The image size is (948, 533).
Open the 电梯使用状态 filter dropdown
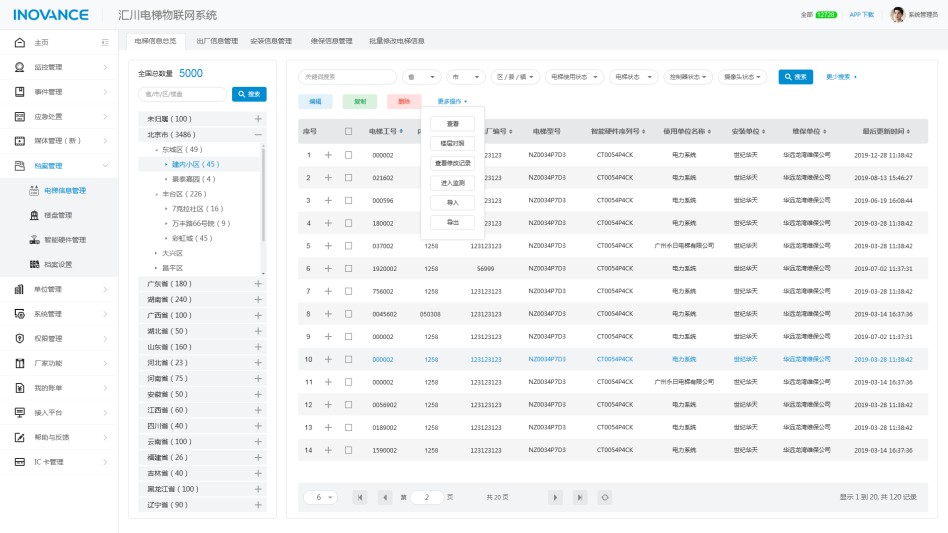(575, 77)
